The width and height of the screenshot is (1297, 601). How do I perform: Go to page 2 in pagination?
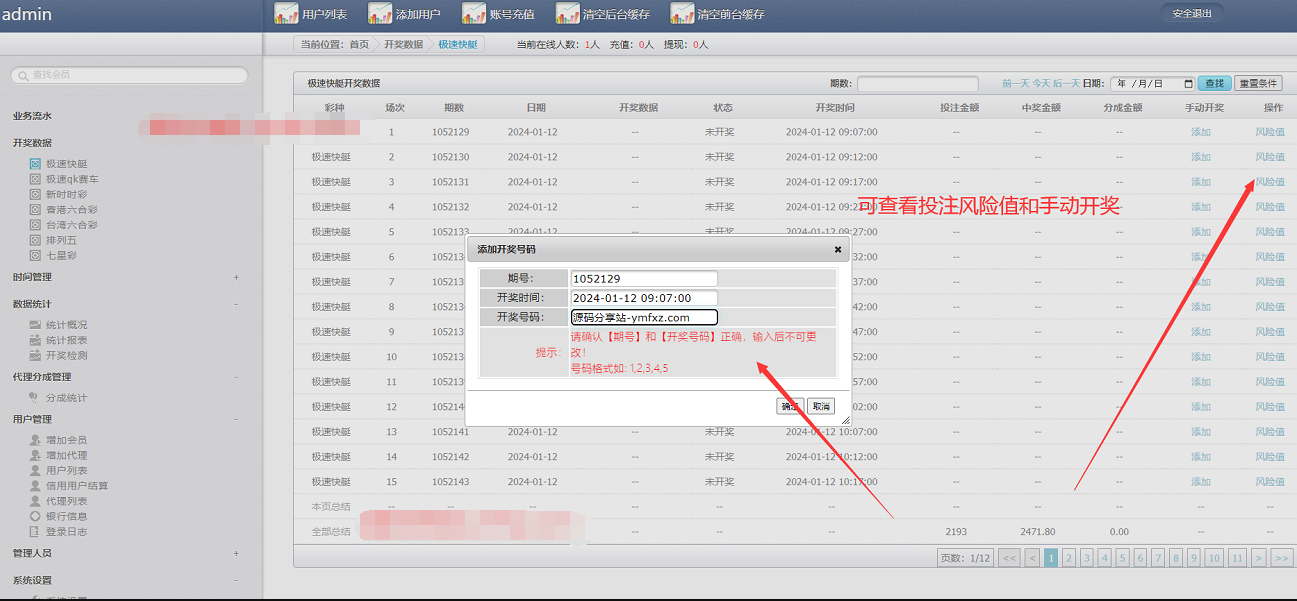(x=1069, y=558)
